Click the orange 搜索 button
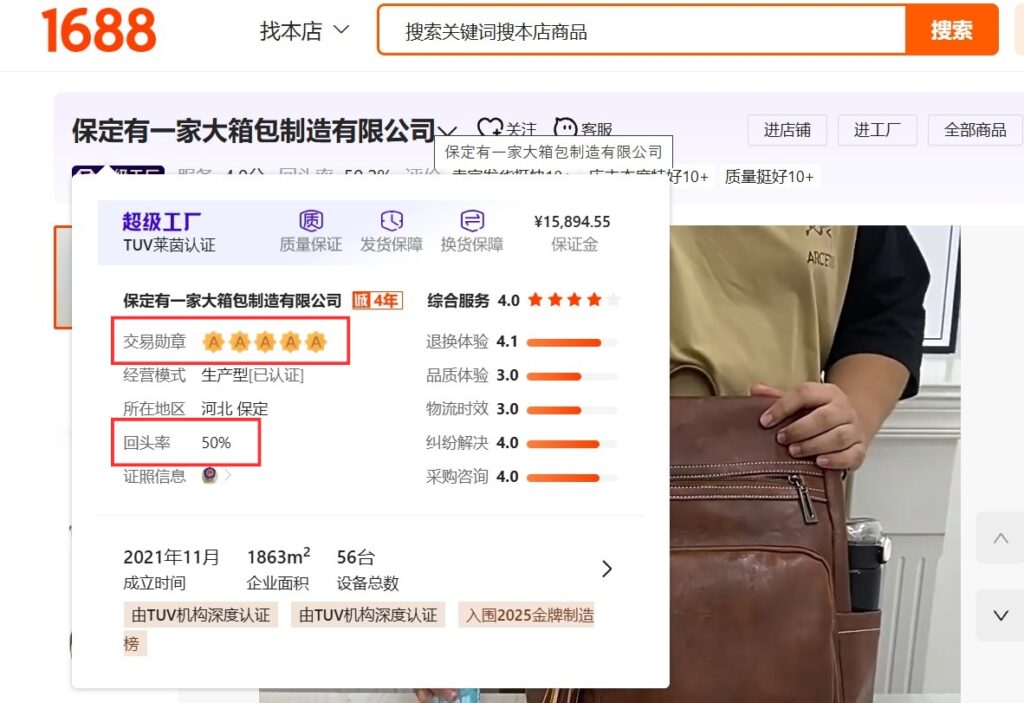 point(952,30)
